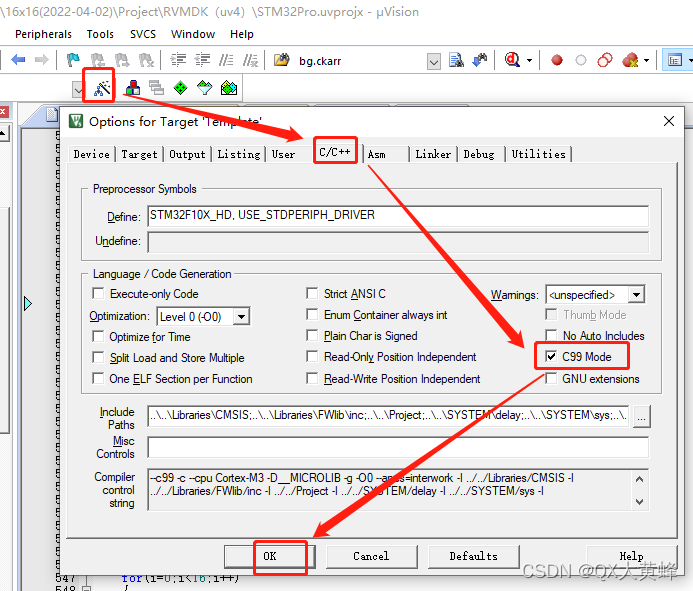The width and height of the screenshot is (693, 591).
Task: Enable GNU extensions checkbox
Action: tap(551, 378)
